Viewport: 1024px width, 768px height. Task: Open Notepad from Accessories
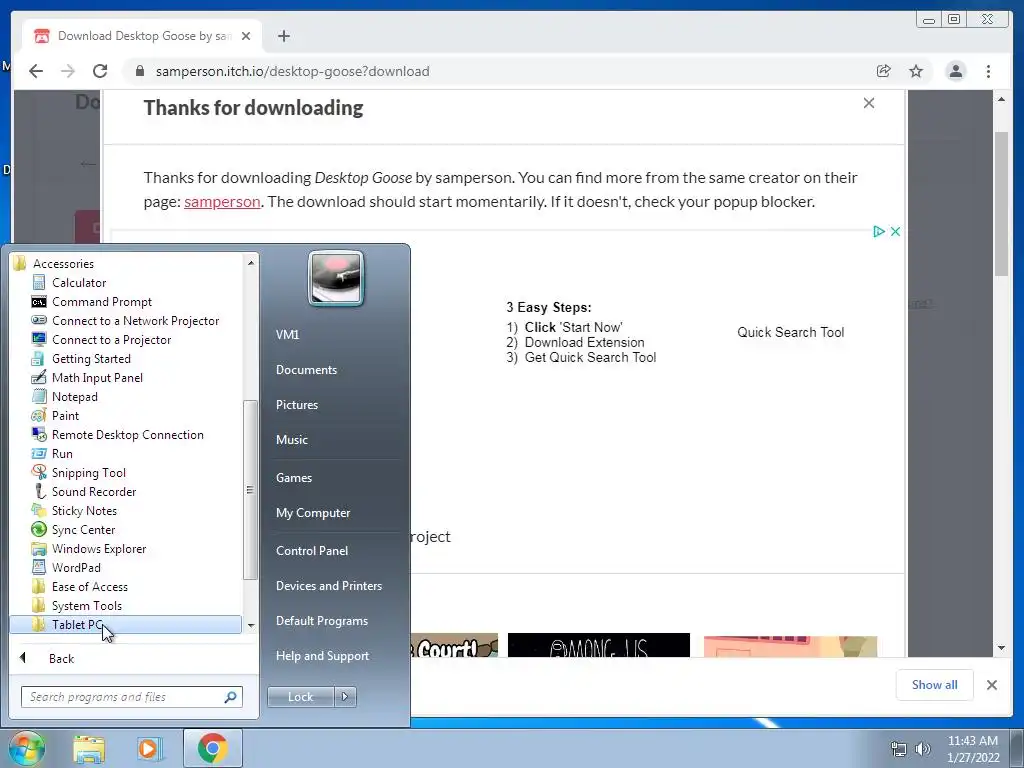point(74,396)
